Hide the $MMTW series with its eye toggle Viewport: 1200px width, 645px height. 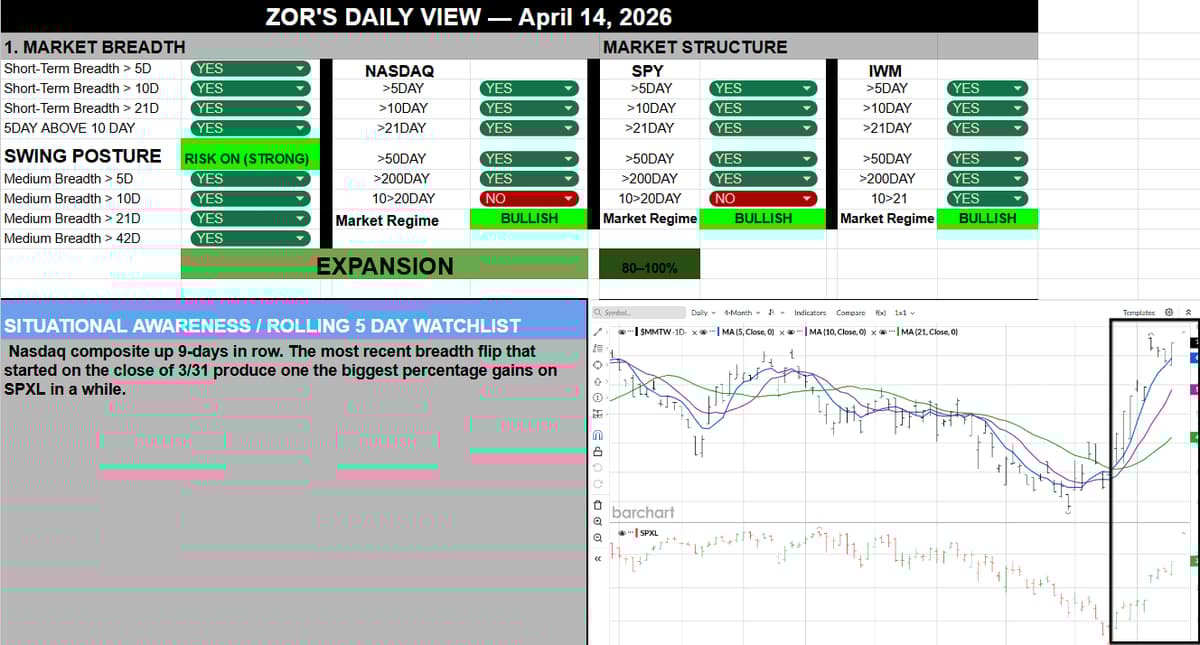click(621, 331)
